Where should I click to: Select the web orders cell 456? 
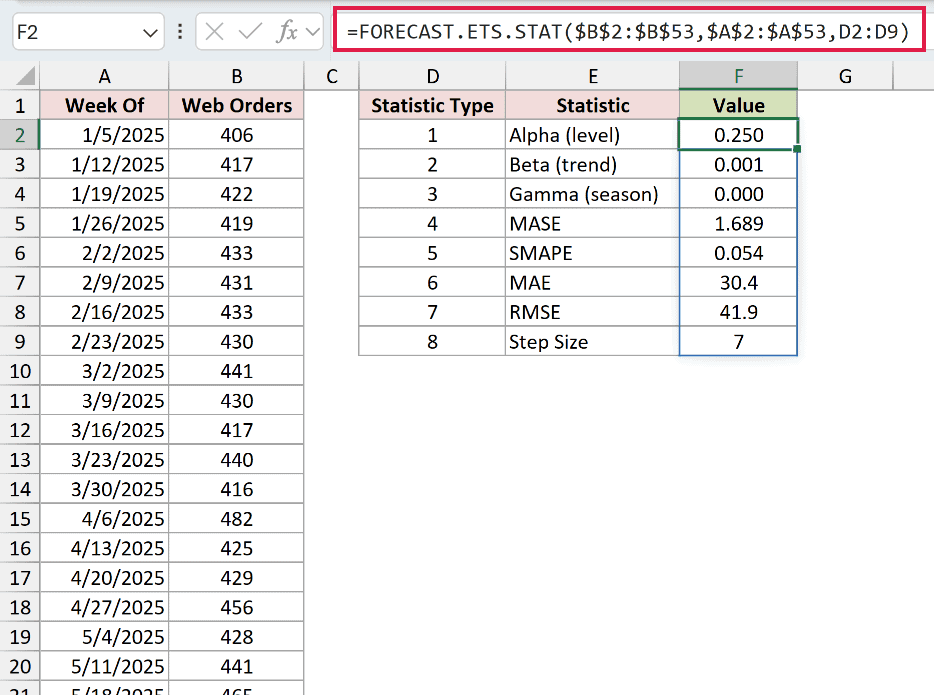pos(236,607)
